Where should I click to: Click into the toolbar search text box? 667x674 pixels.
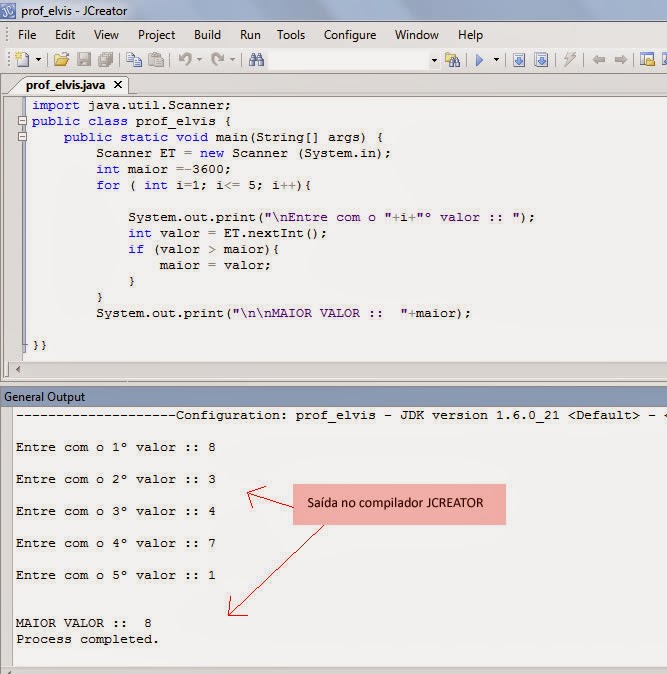(348, 60)
